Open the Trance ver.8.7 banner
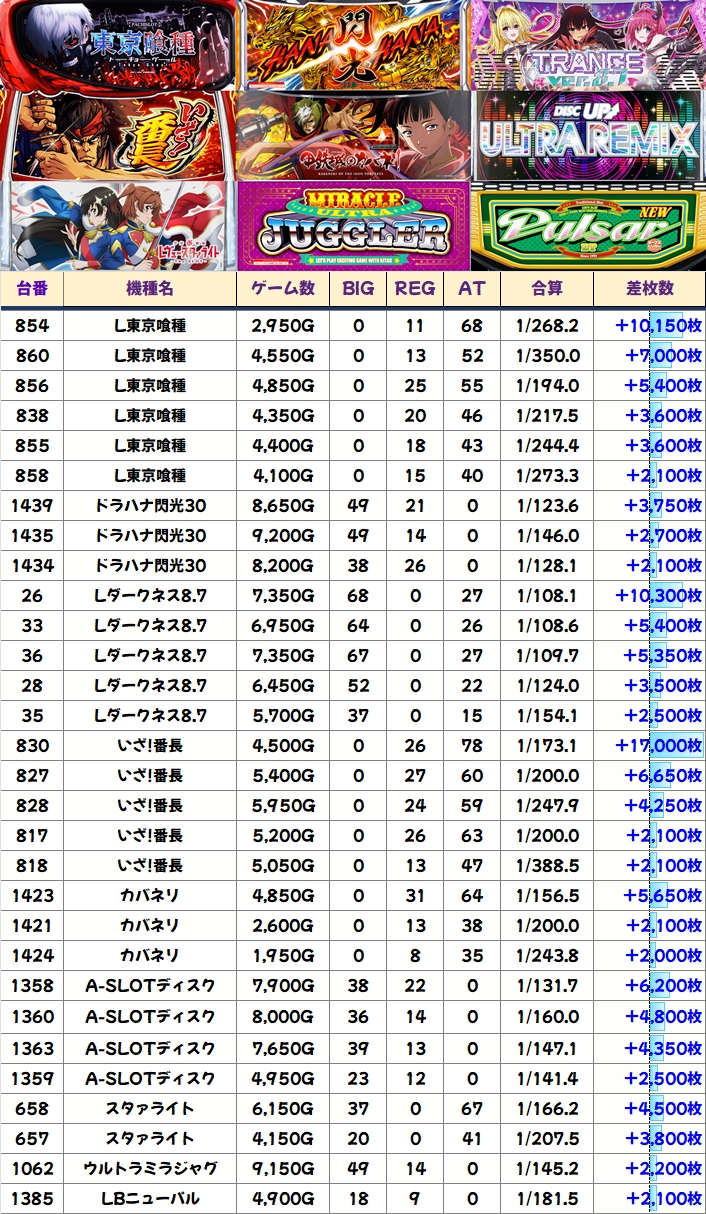Viewport: 706px width, 1214px height. pyautogui.click(x=586, y=45)
